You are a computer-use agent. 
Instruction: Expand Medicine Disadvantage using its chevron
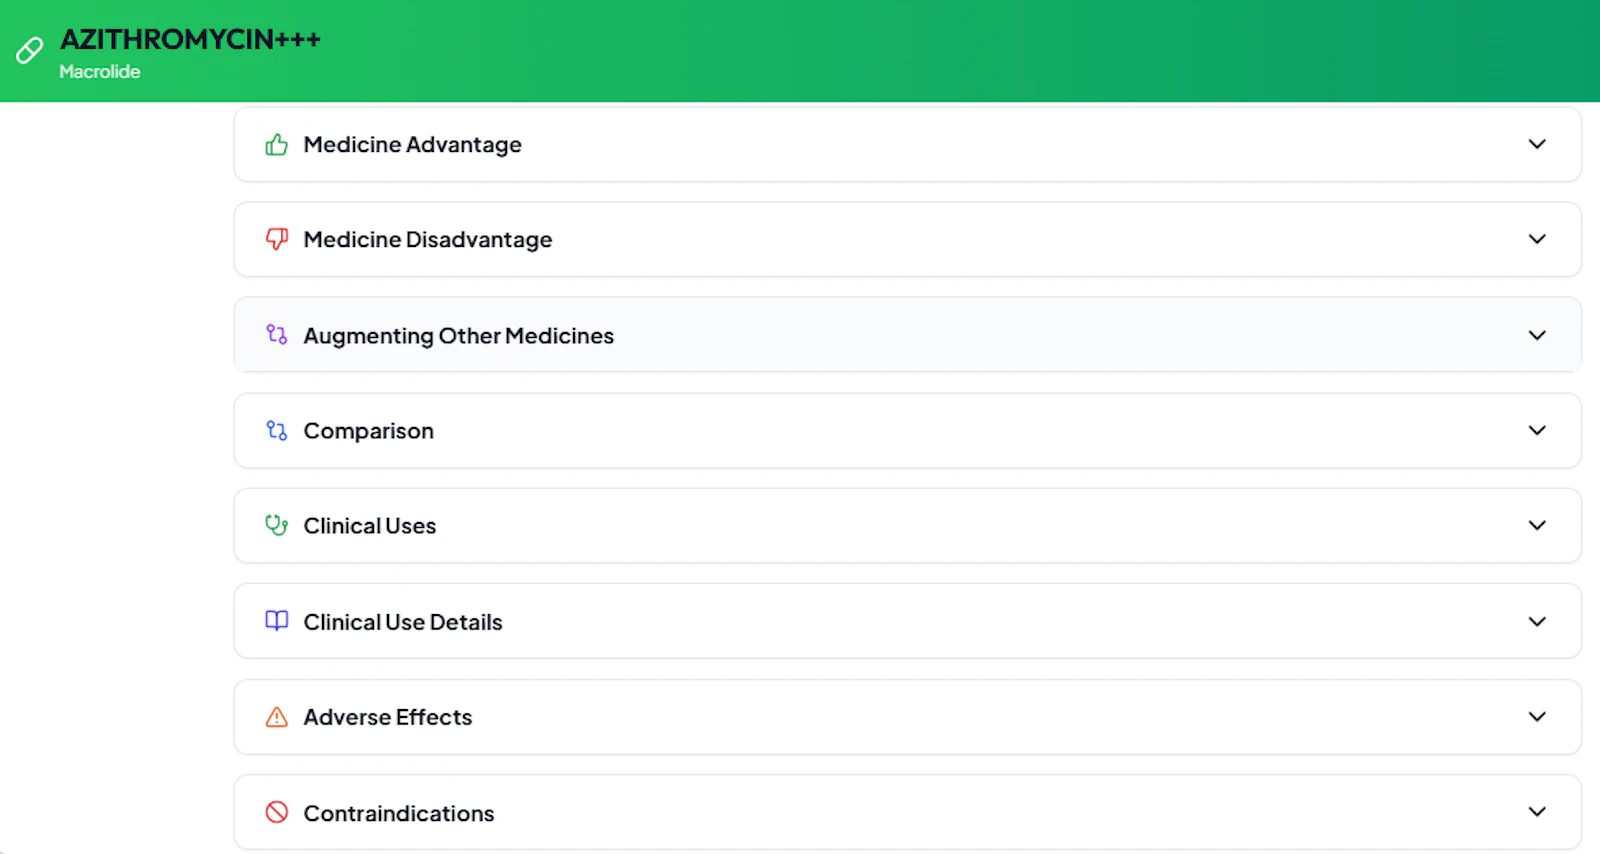[x=1537, y=239]
